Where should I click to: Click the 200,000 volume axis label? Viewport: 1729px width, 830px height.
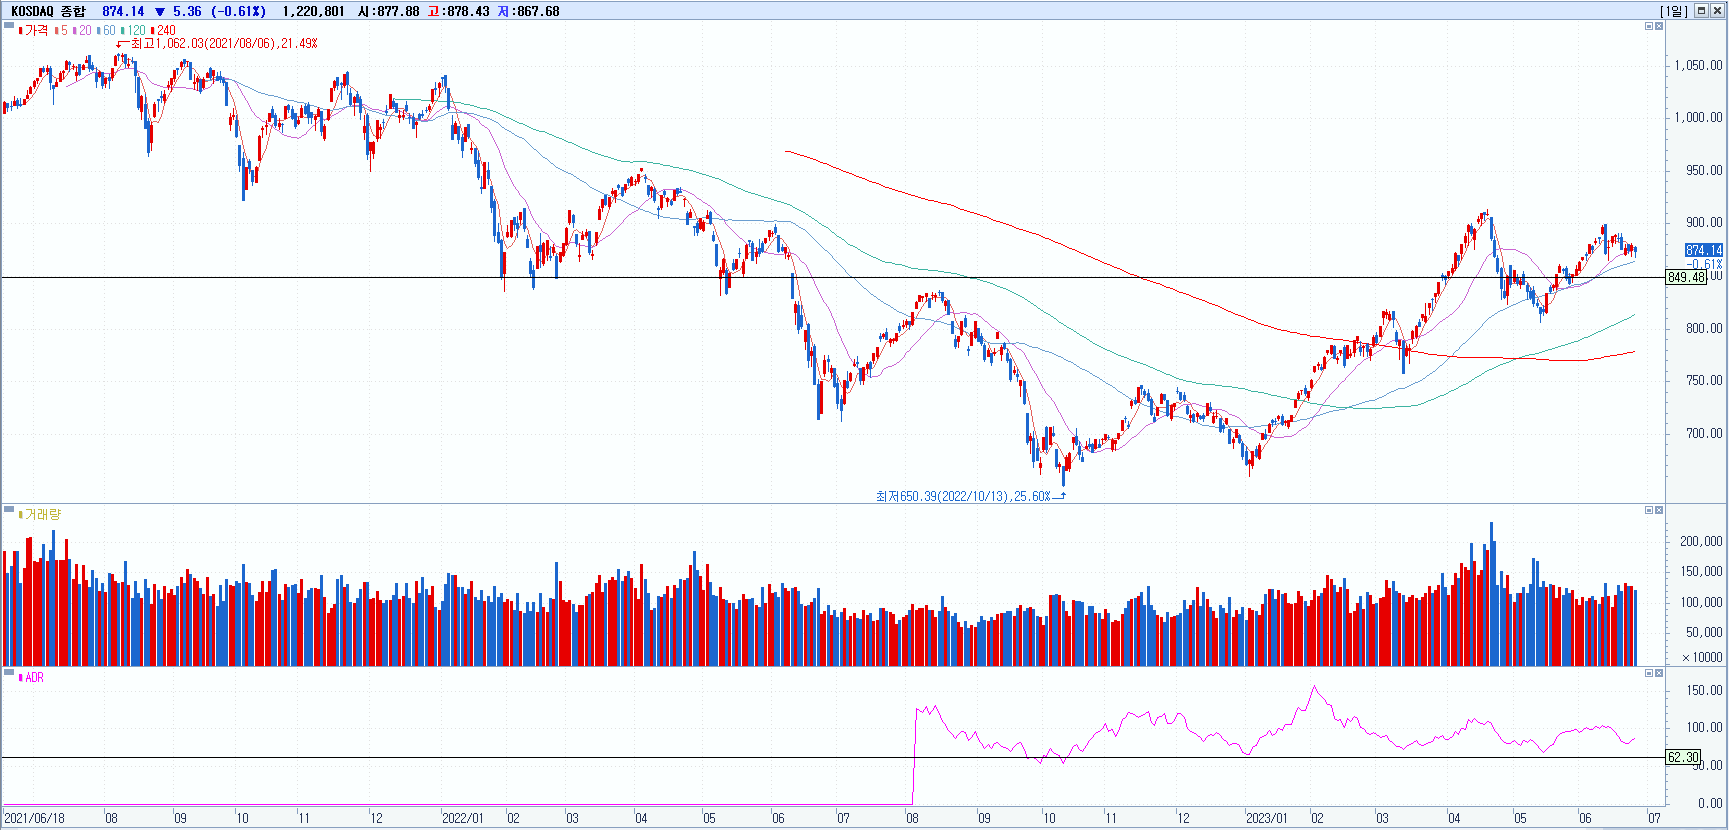click(x=1701, y=541)
